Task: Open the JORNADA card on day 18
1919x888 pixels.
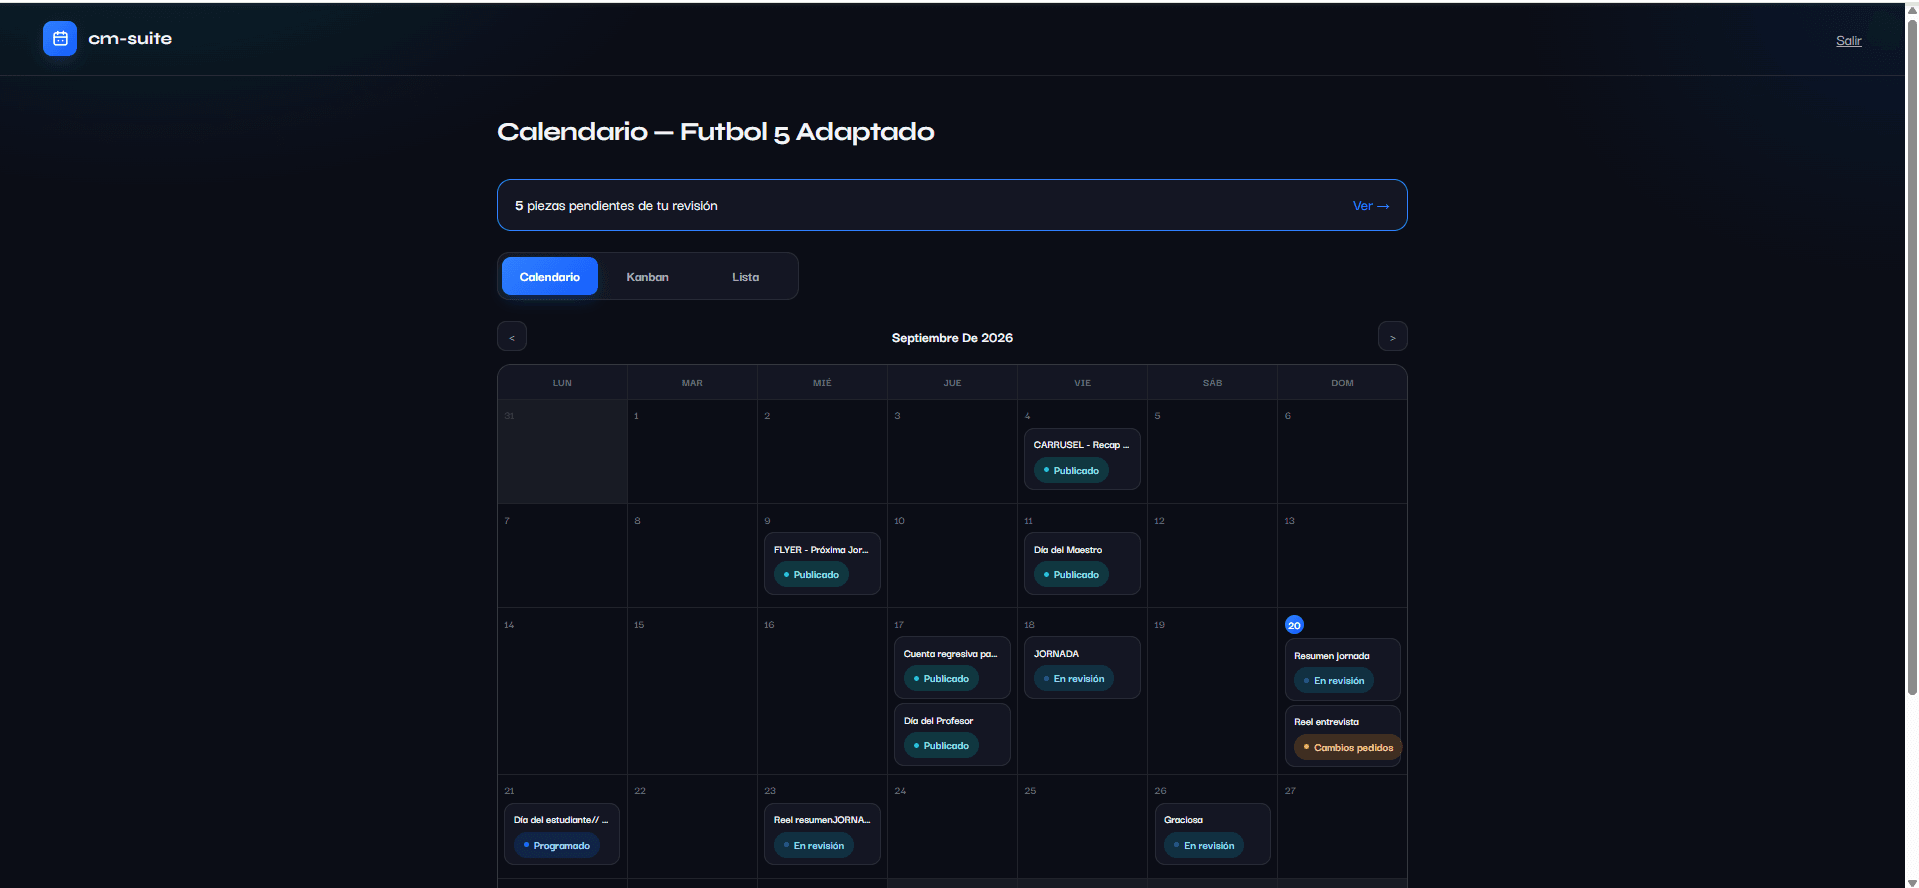Action: coord(1082,668)
